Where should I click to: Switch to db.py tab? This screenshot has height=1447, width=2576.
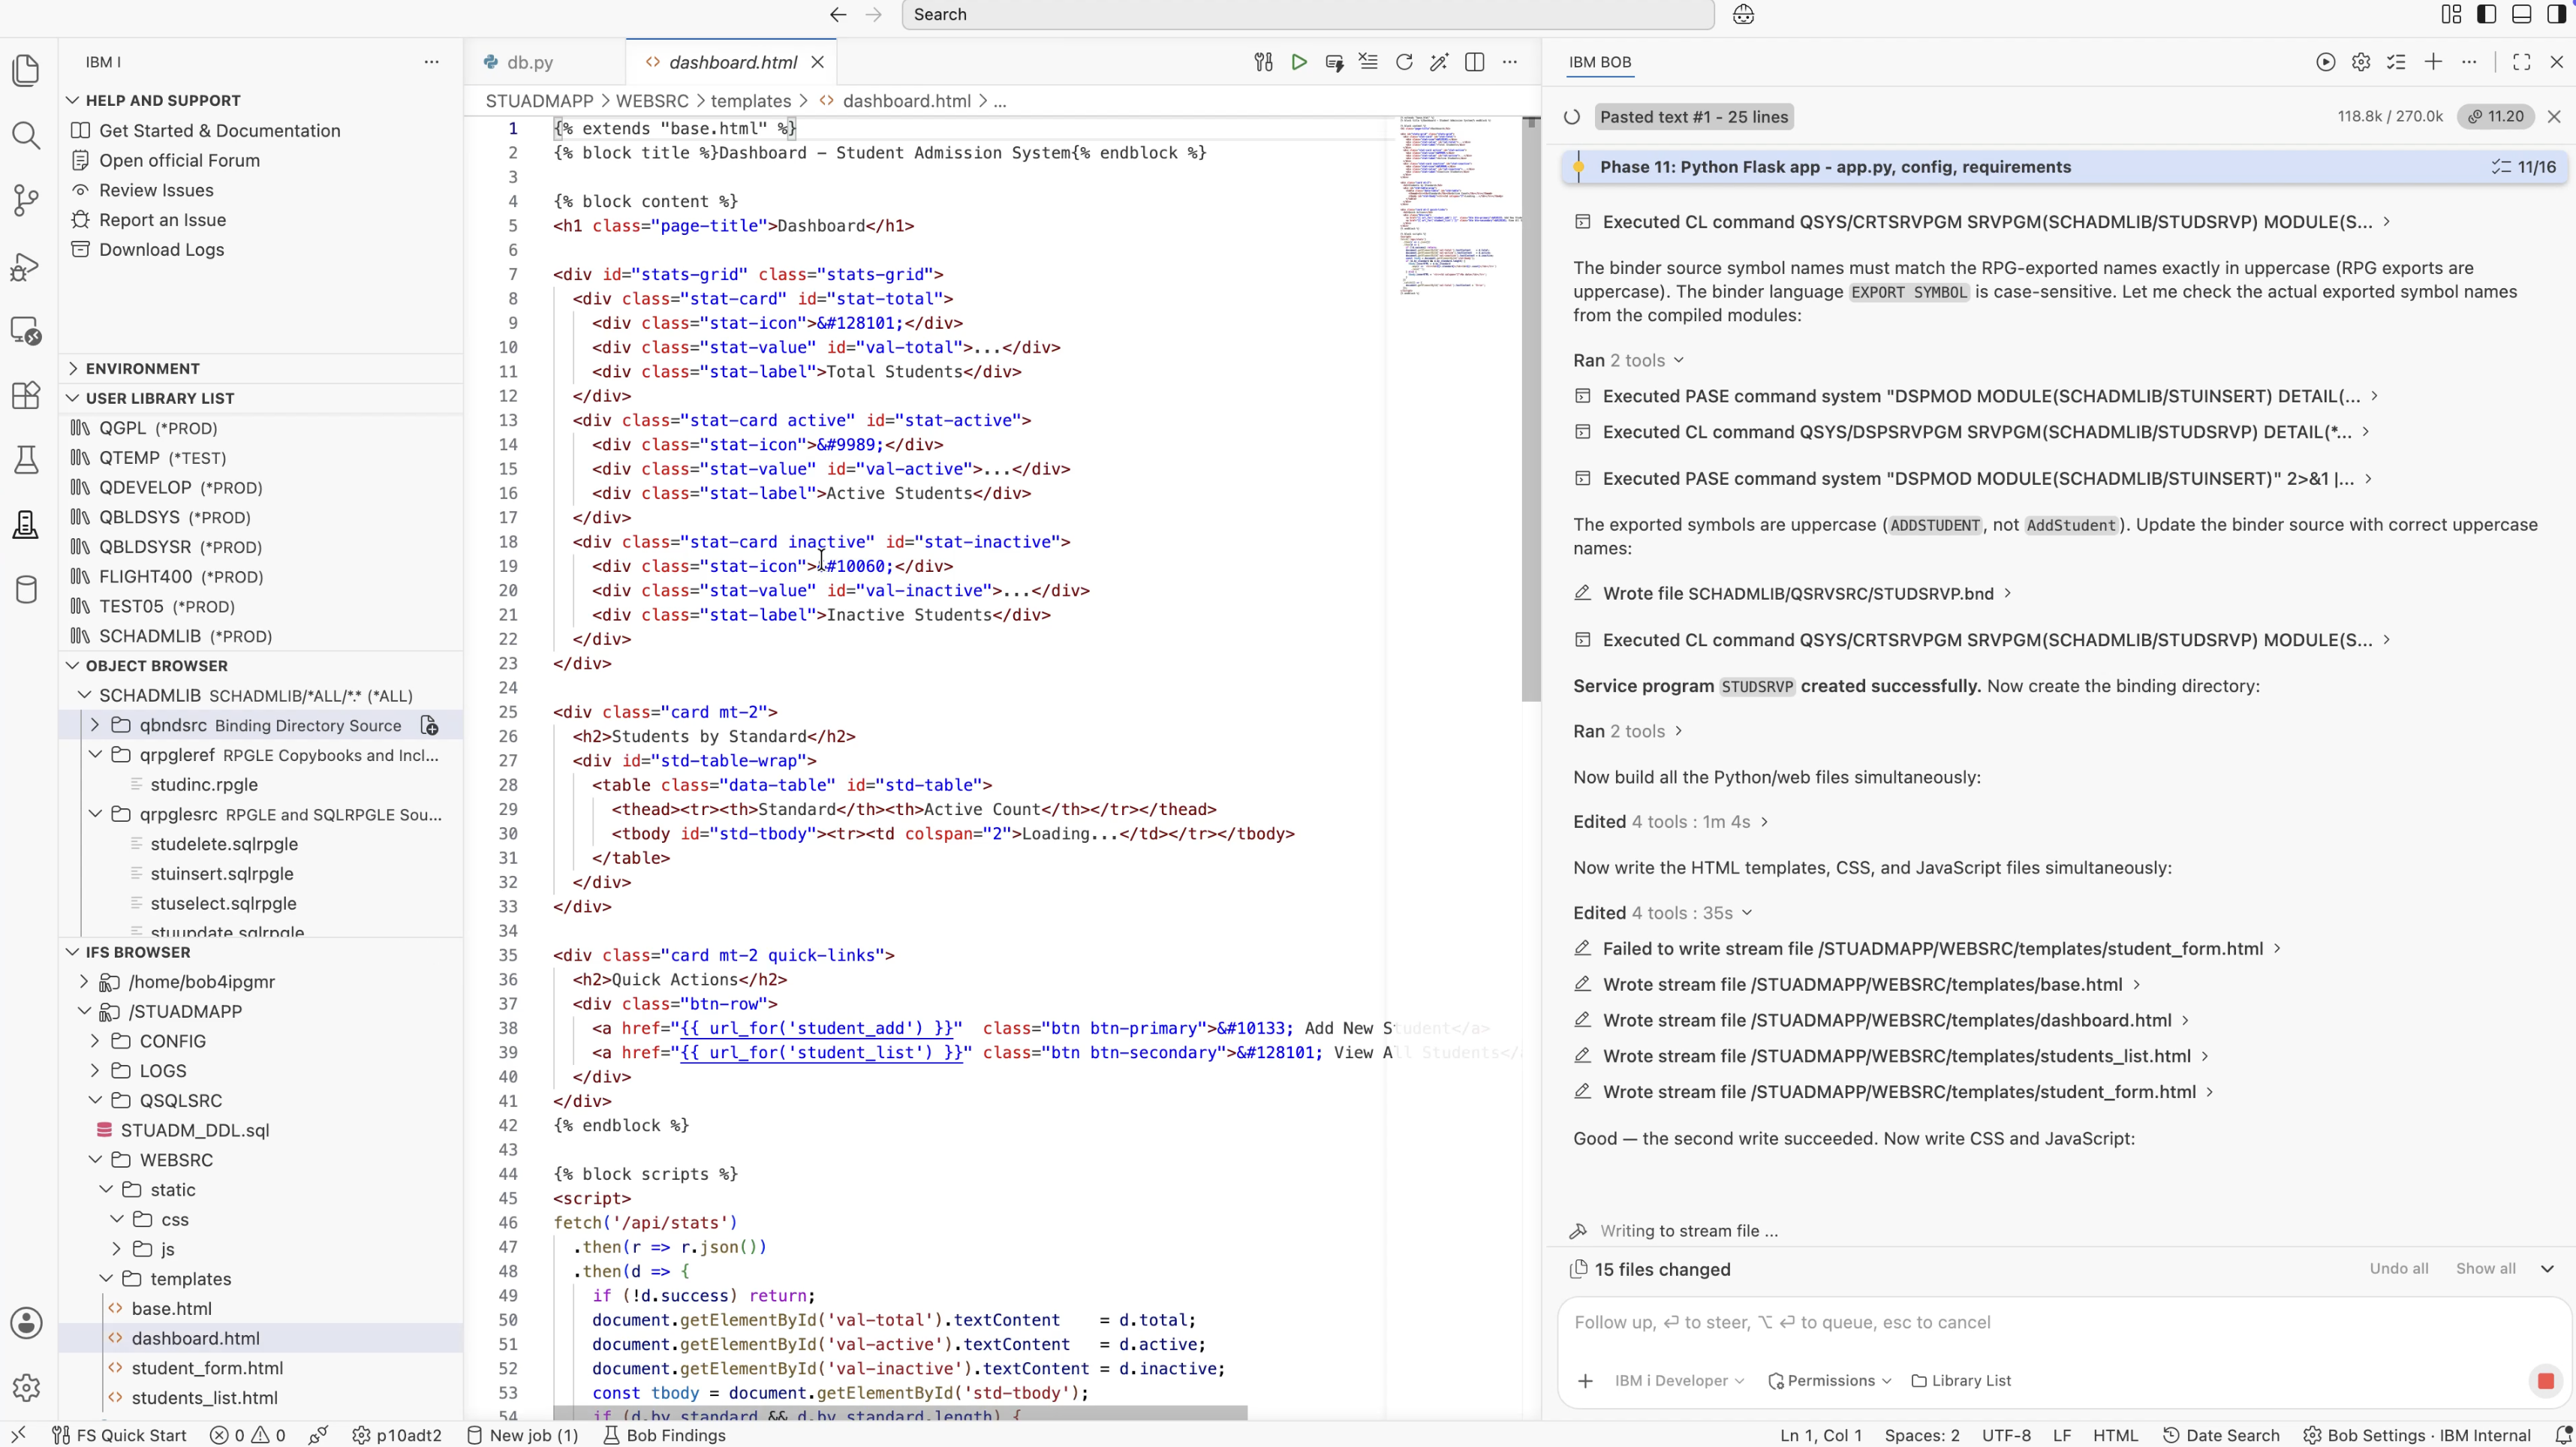click(530, 62)
